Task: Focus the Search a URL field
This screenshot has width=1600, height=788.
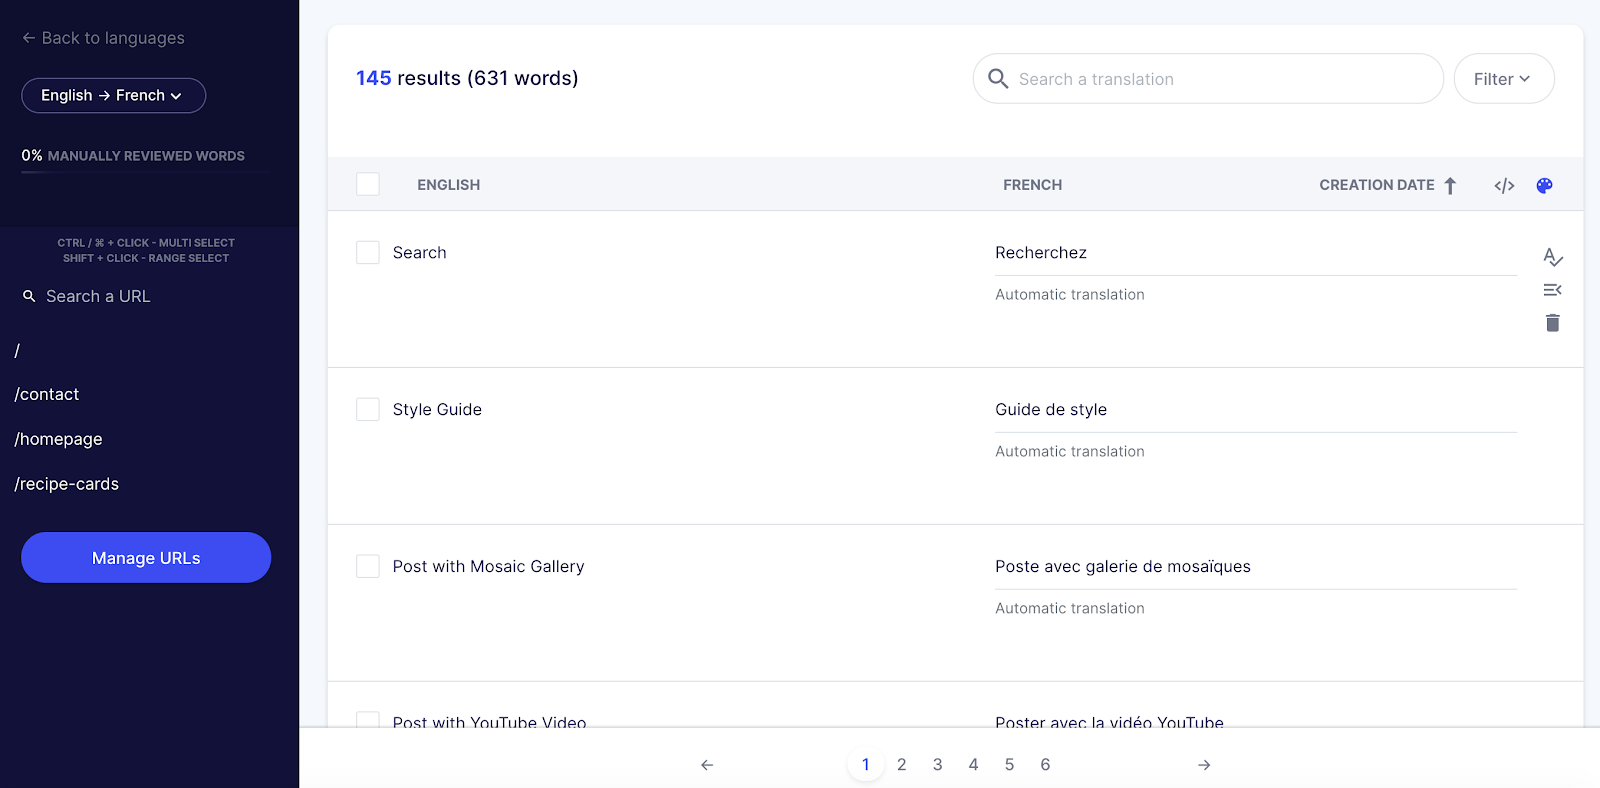Action: 98,296
